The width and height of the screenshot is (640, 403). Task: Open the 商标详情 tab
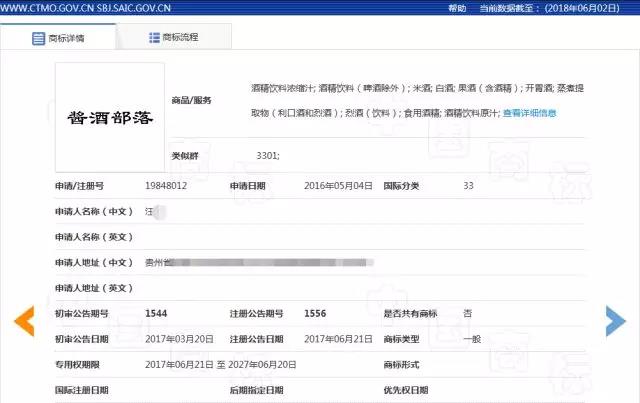(58, 38)
